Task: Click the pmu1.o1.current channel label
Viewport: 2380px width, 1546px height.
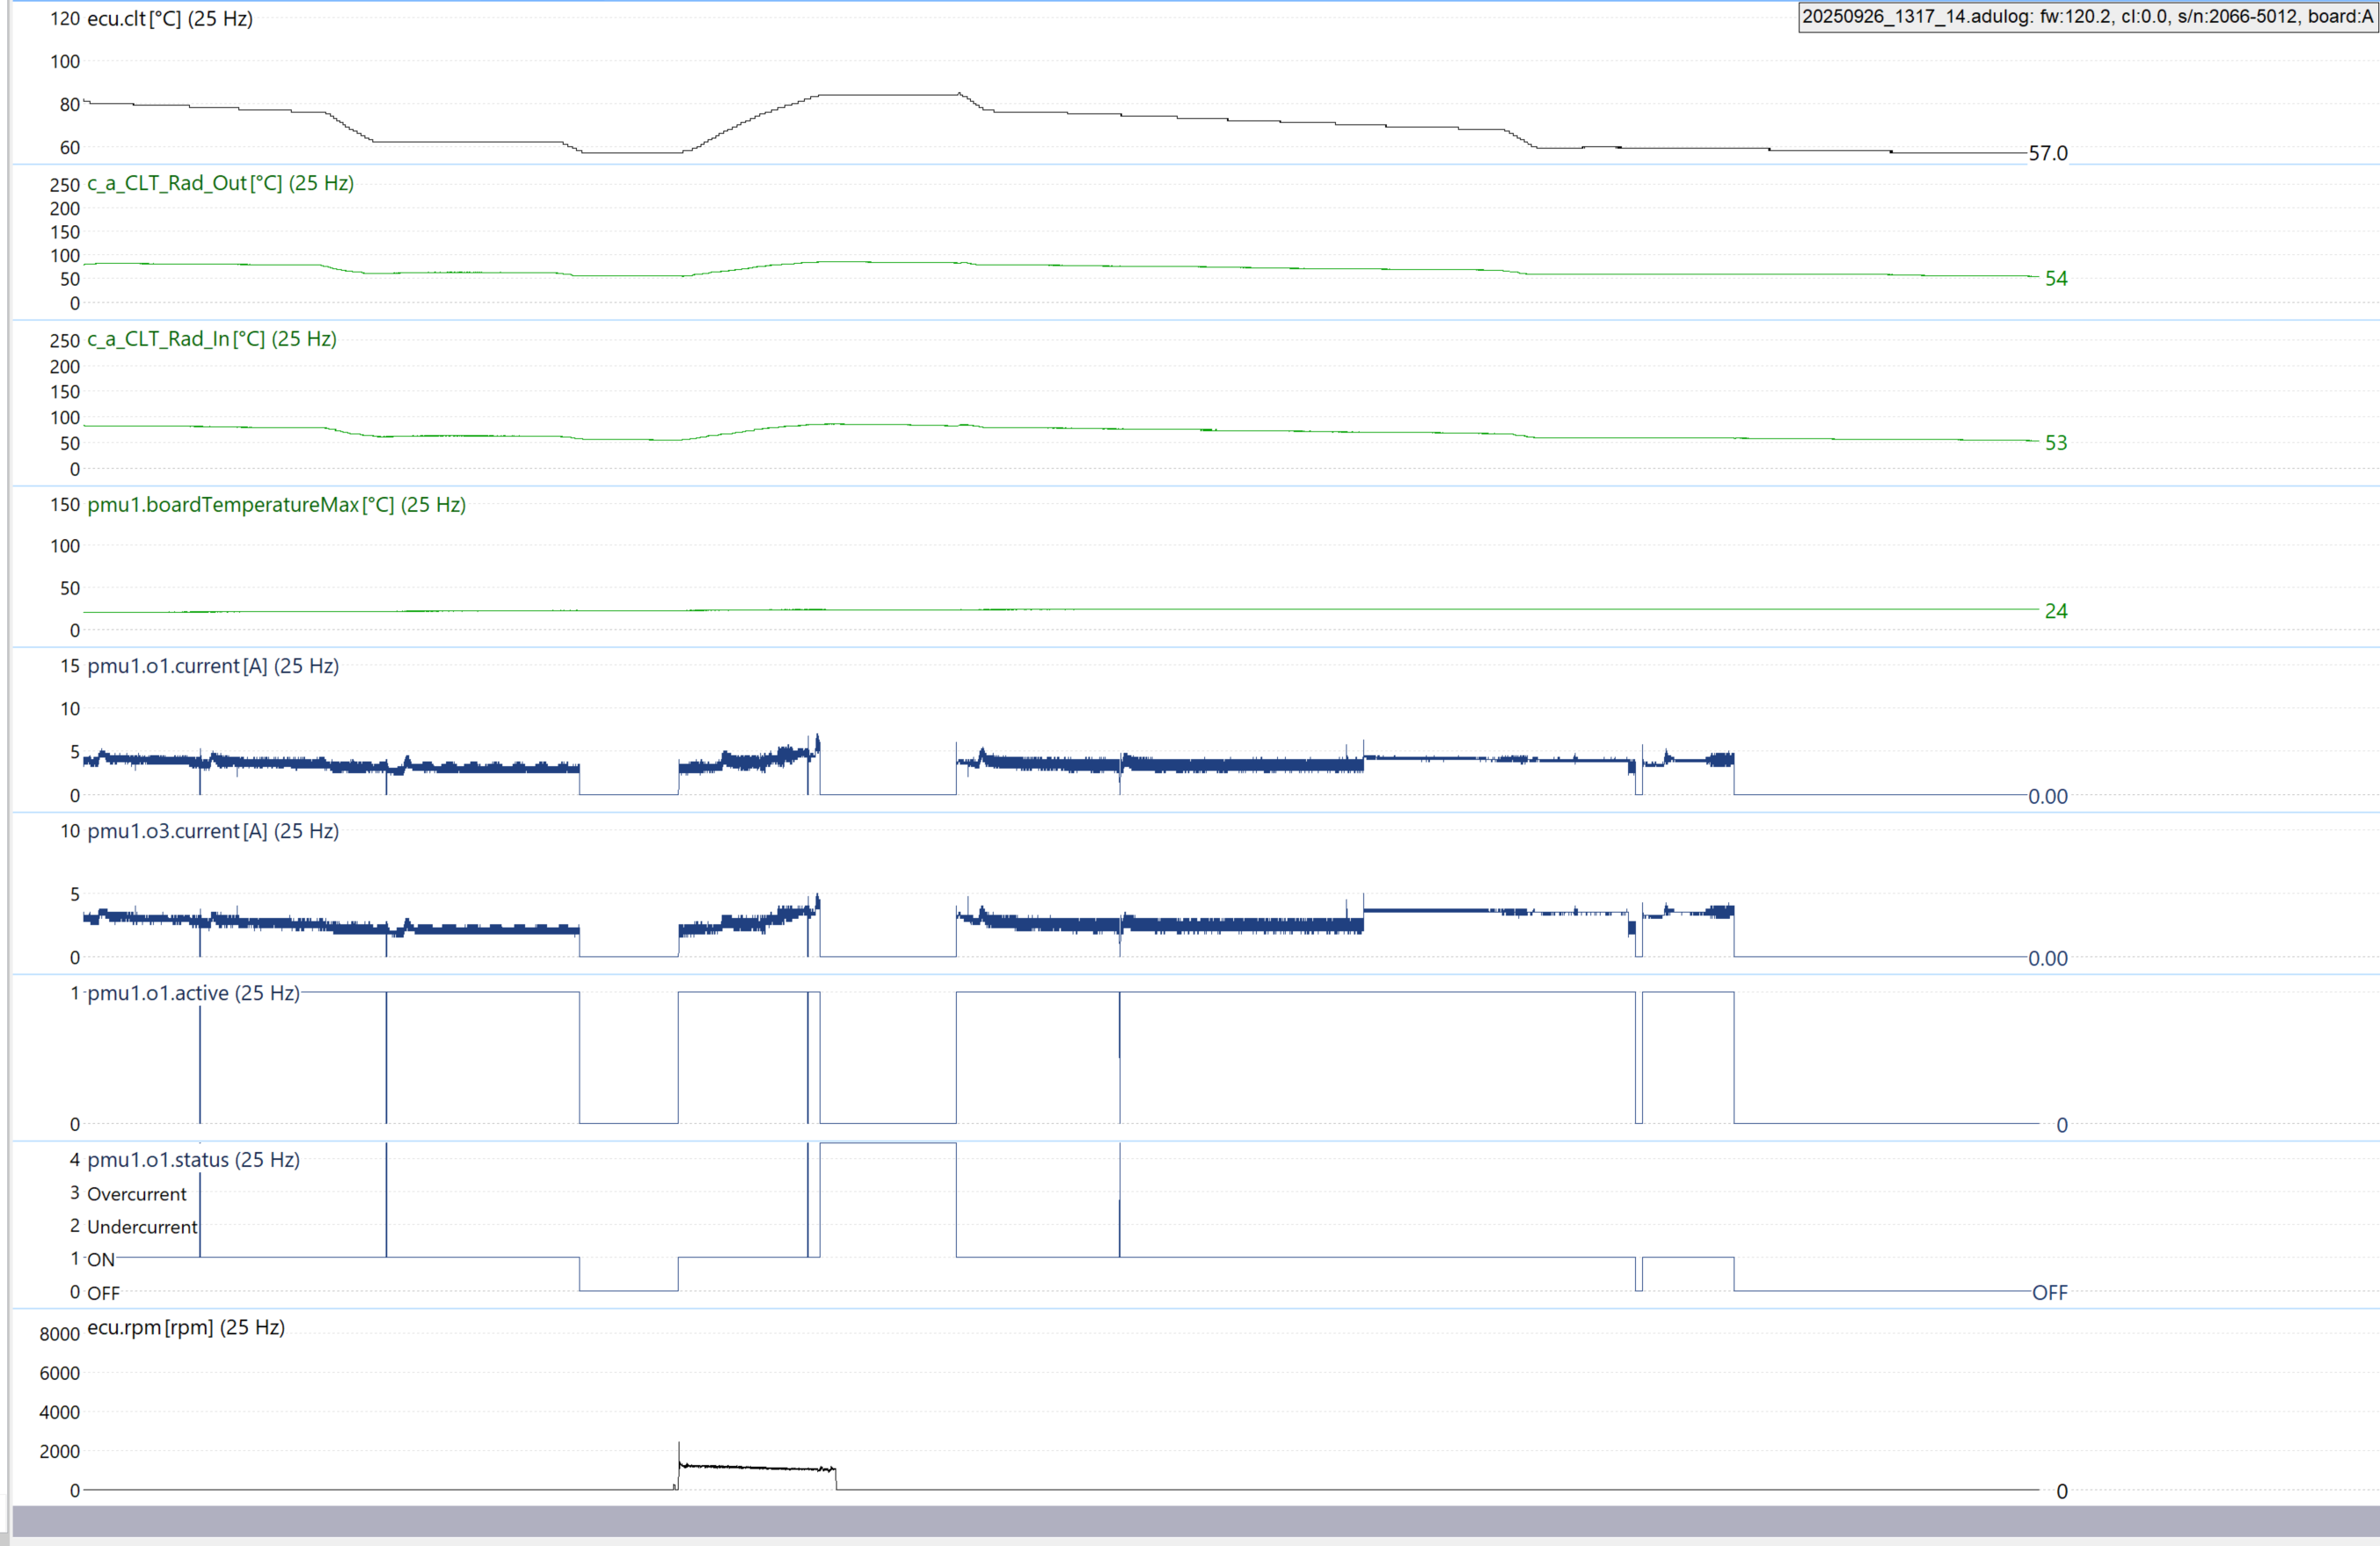Action: (212, 666)
